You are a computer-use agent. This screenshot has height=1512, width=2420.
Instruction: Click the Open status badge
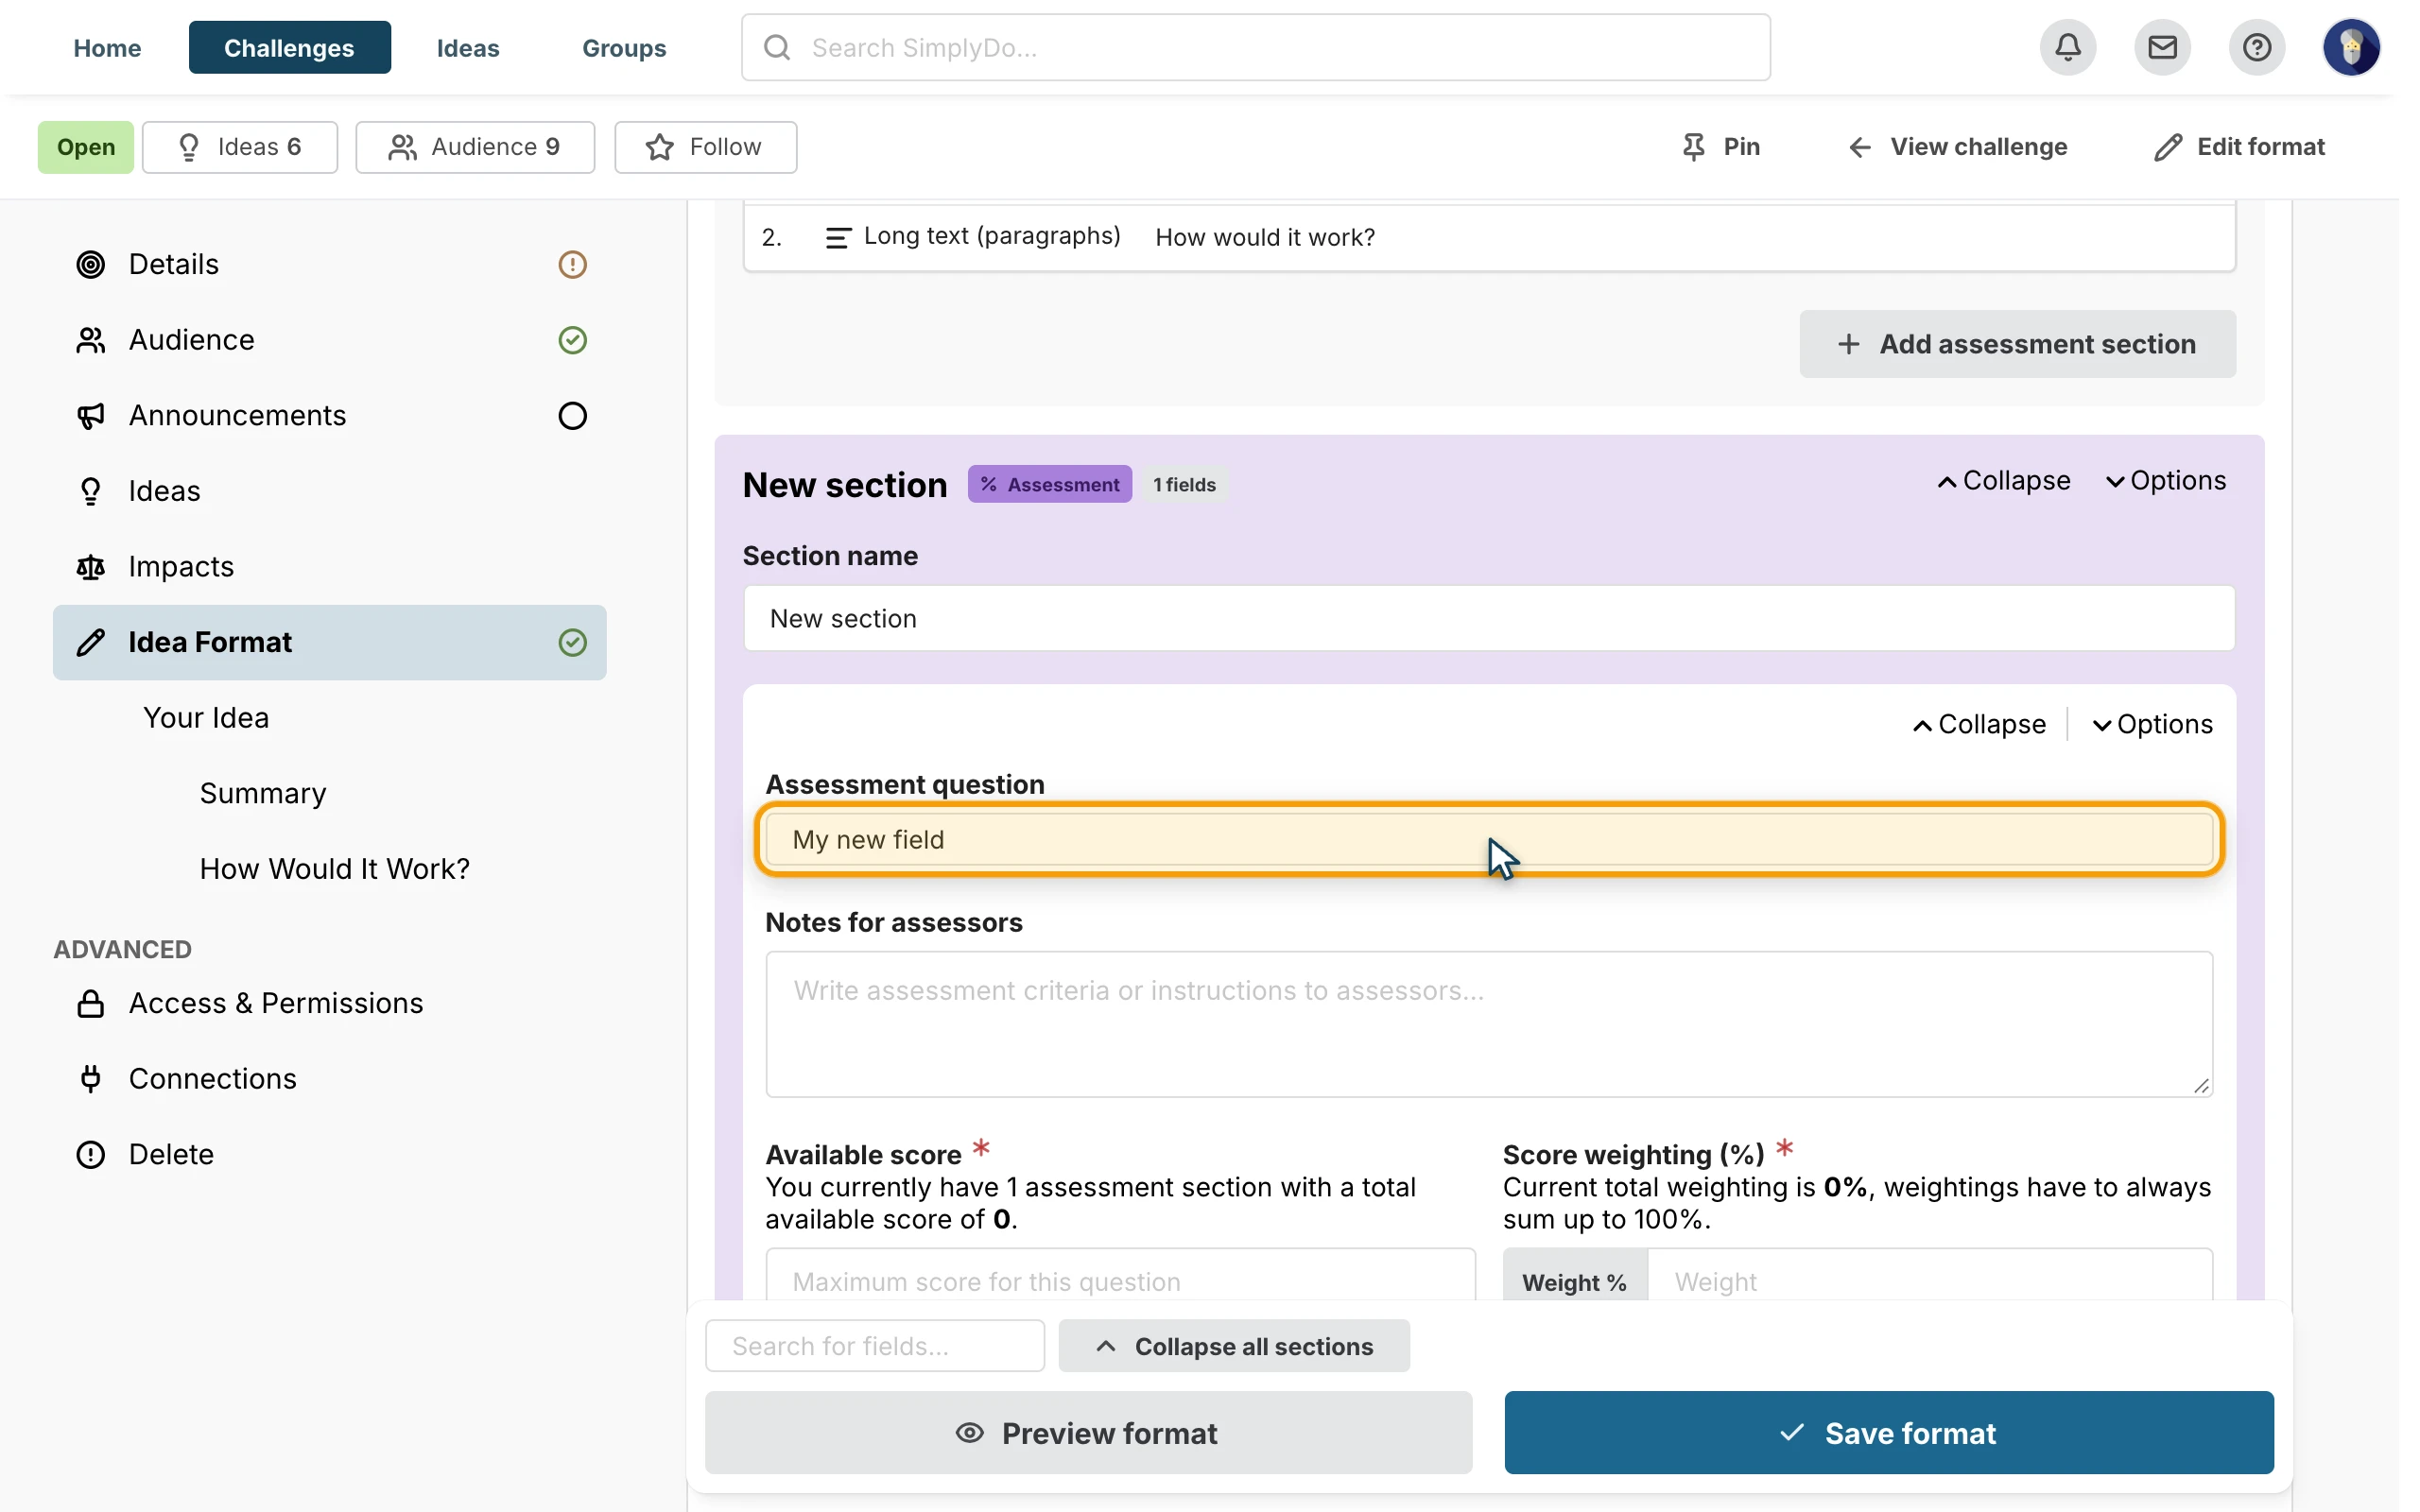pyautogui.click(x=85, y=147)
